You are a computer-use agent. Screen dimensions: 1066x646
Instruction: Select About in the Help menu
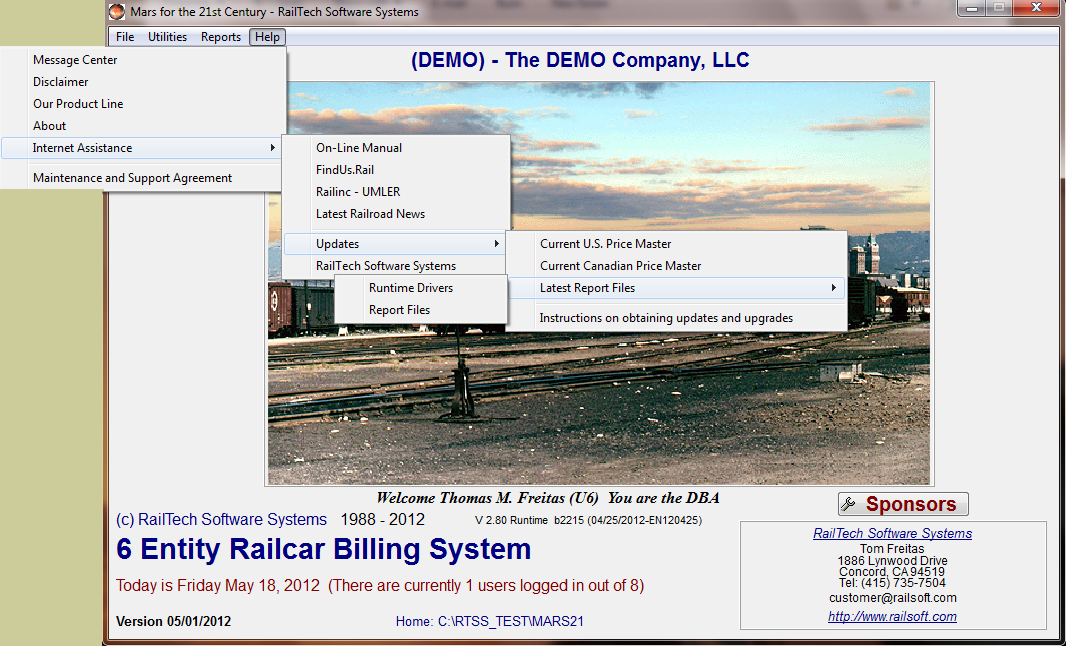(50, 126)
